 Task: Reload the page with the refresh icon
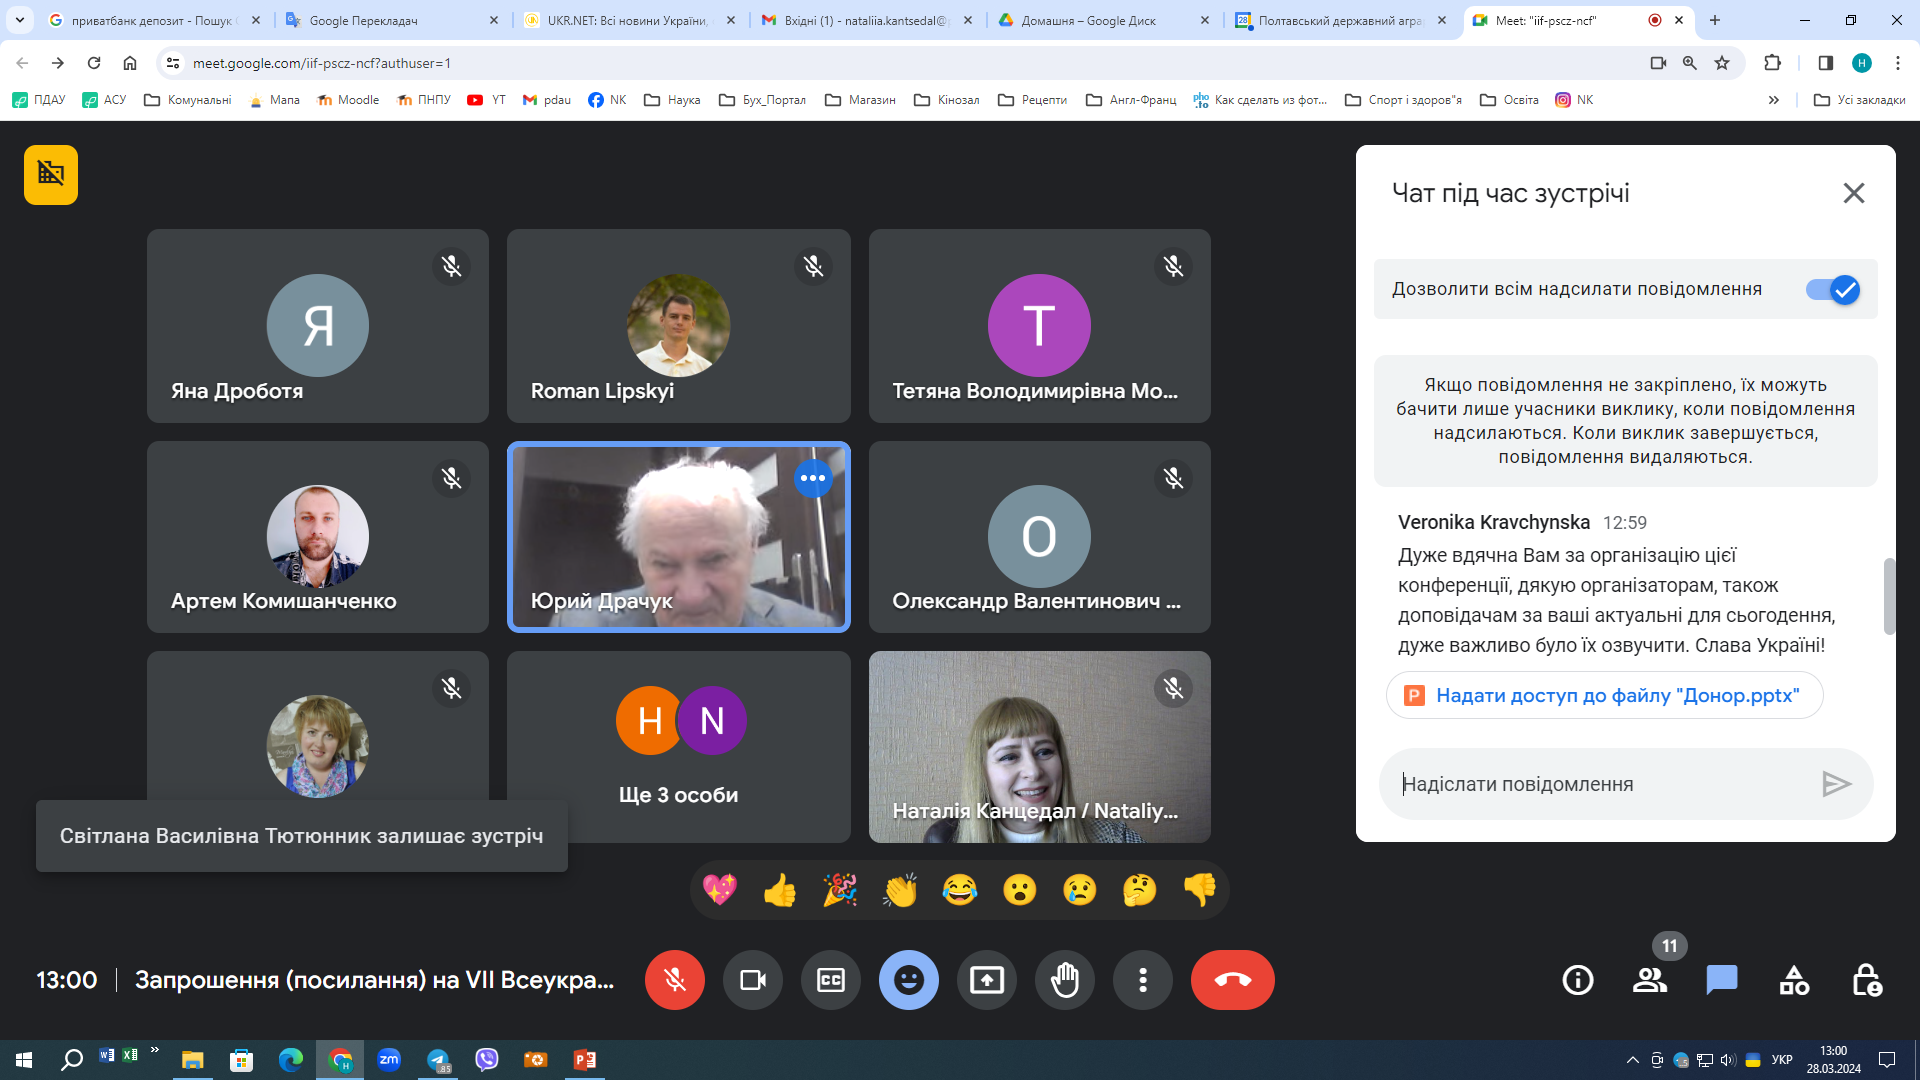pyautogui.click(x=94, y=63)
